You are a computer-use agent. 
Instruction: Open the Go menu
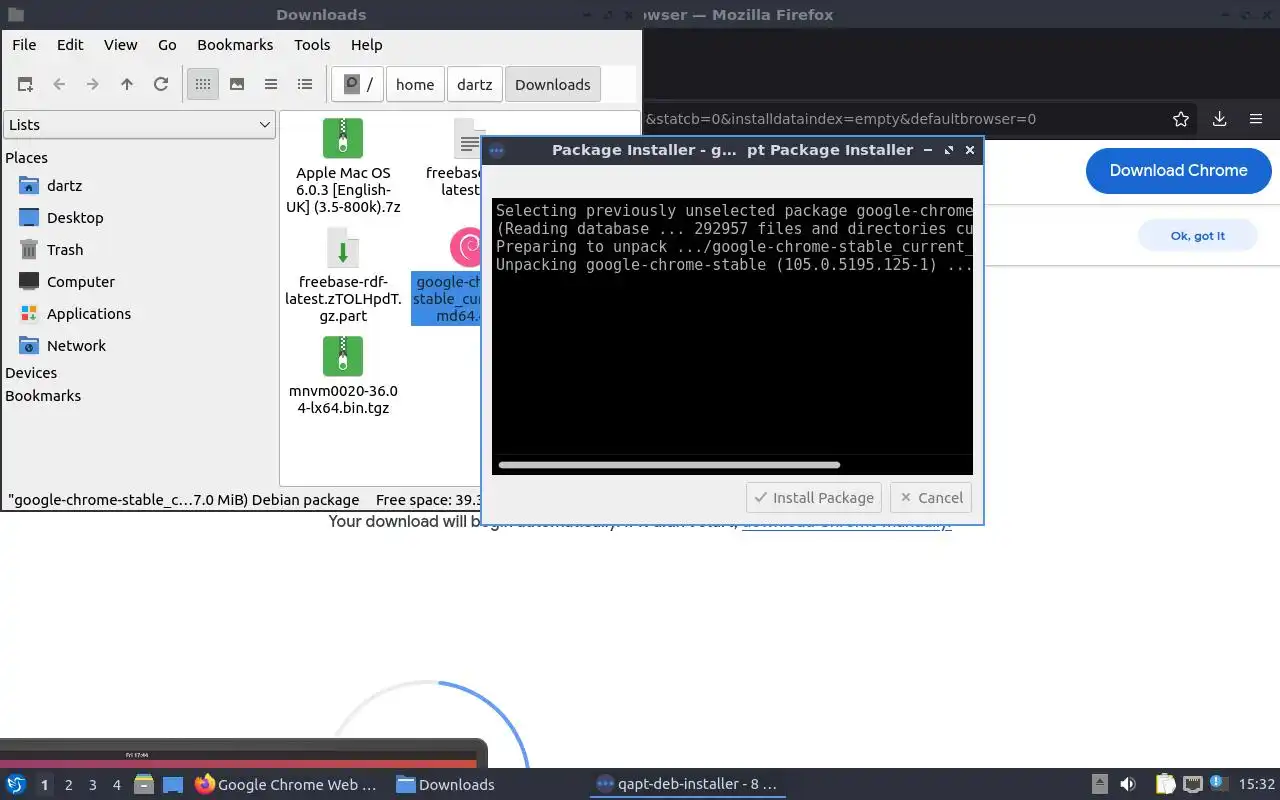point(167,45)
